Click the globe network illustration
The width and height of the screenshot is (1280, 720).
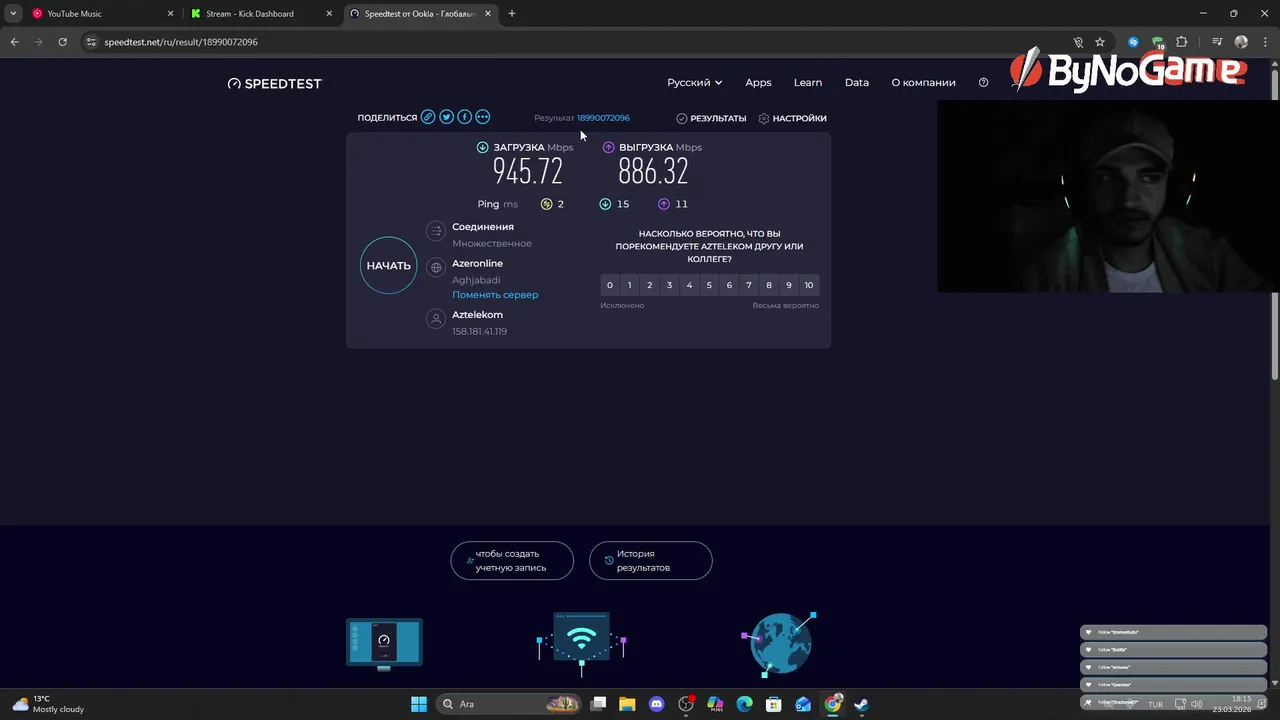click(780, 644)
